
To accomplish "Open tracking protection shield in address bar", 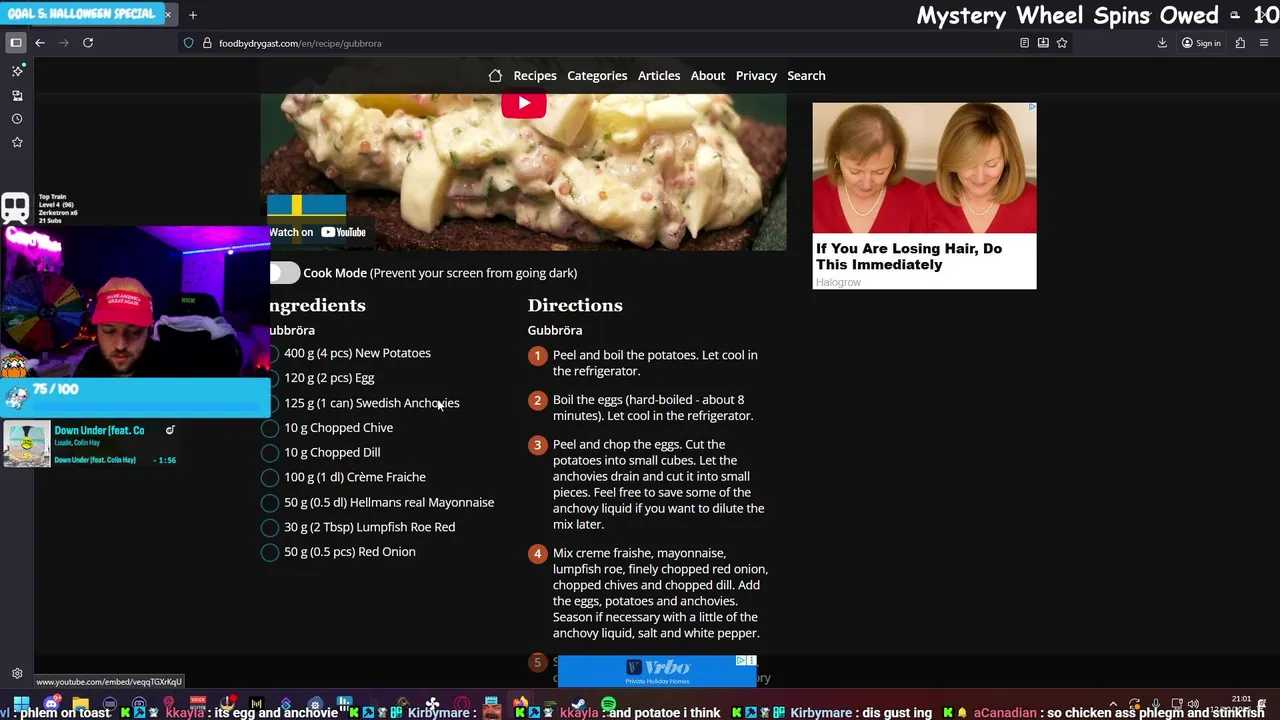I will click(x=188, y=43).
